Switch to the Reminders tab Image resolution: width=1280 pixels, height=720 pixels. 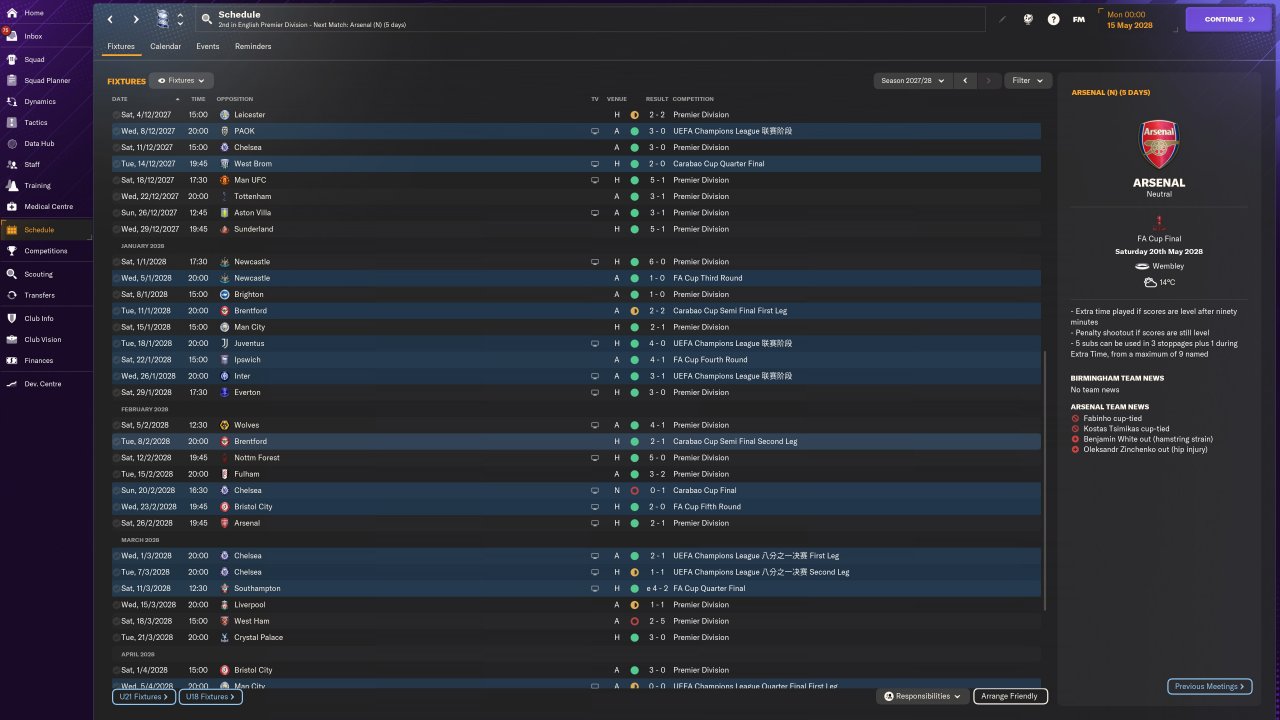coord(253,46)
